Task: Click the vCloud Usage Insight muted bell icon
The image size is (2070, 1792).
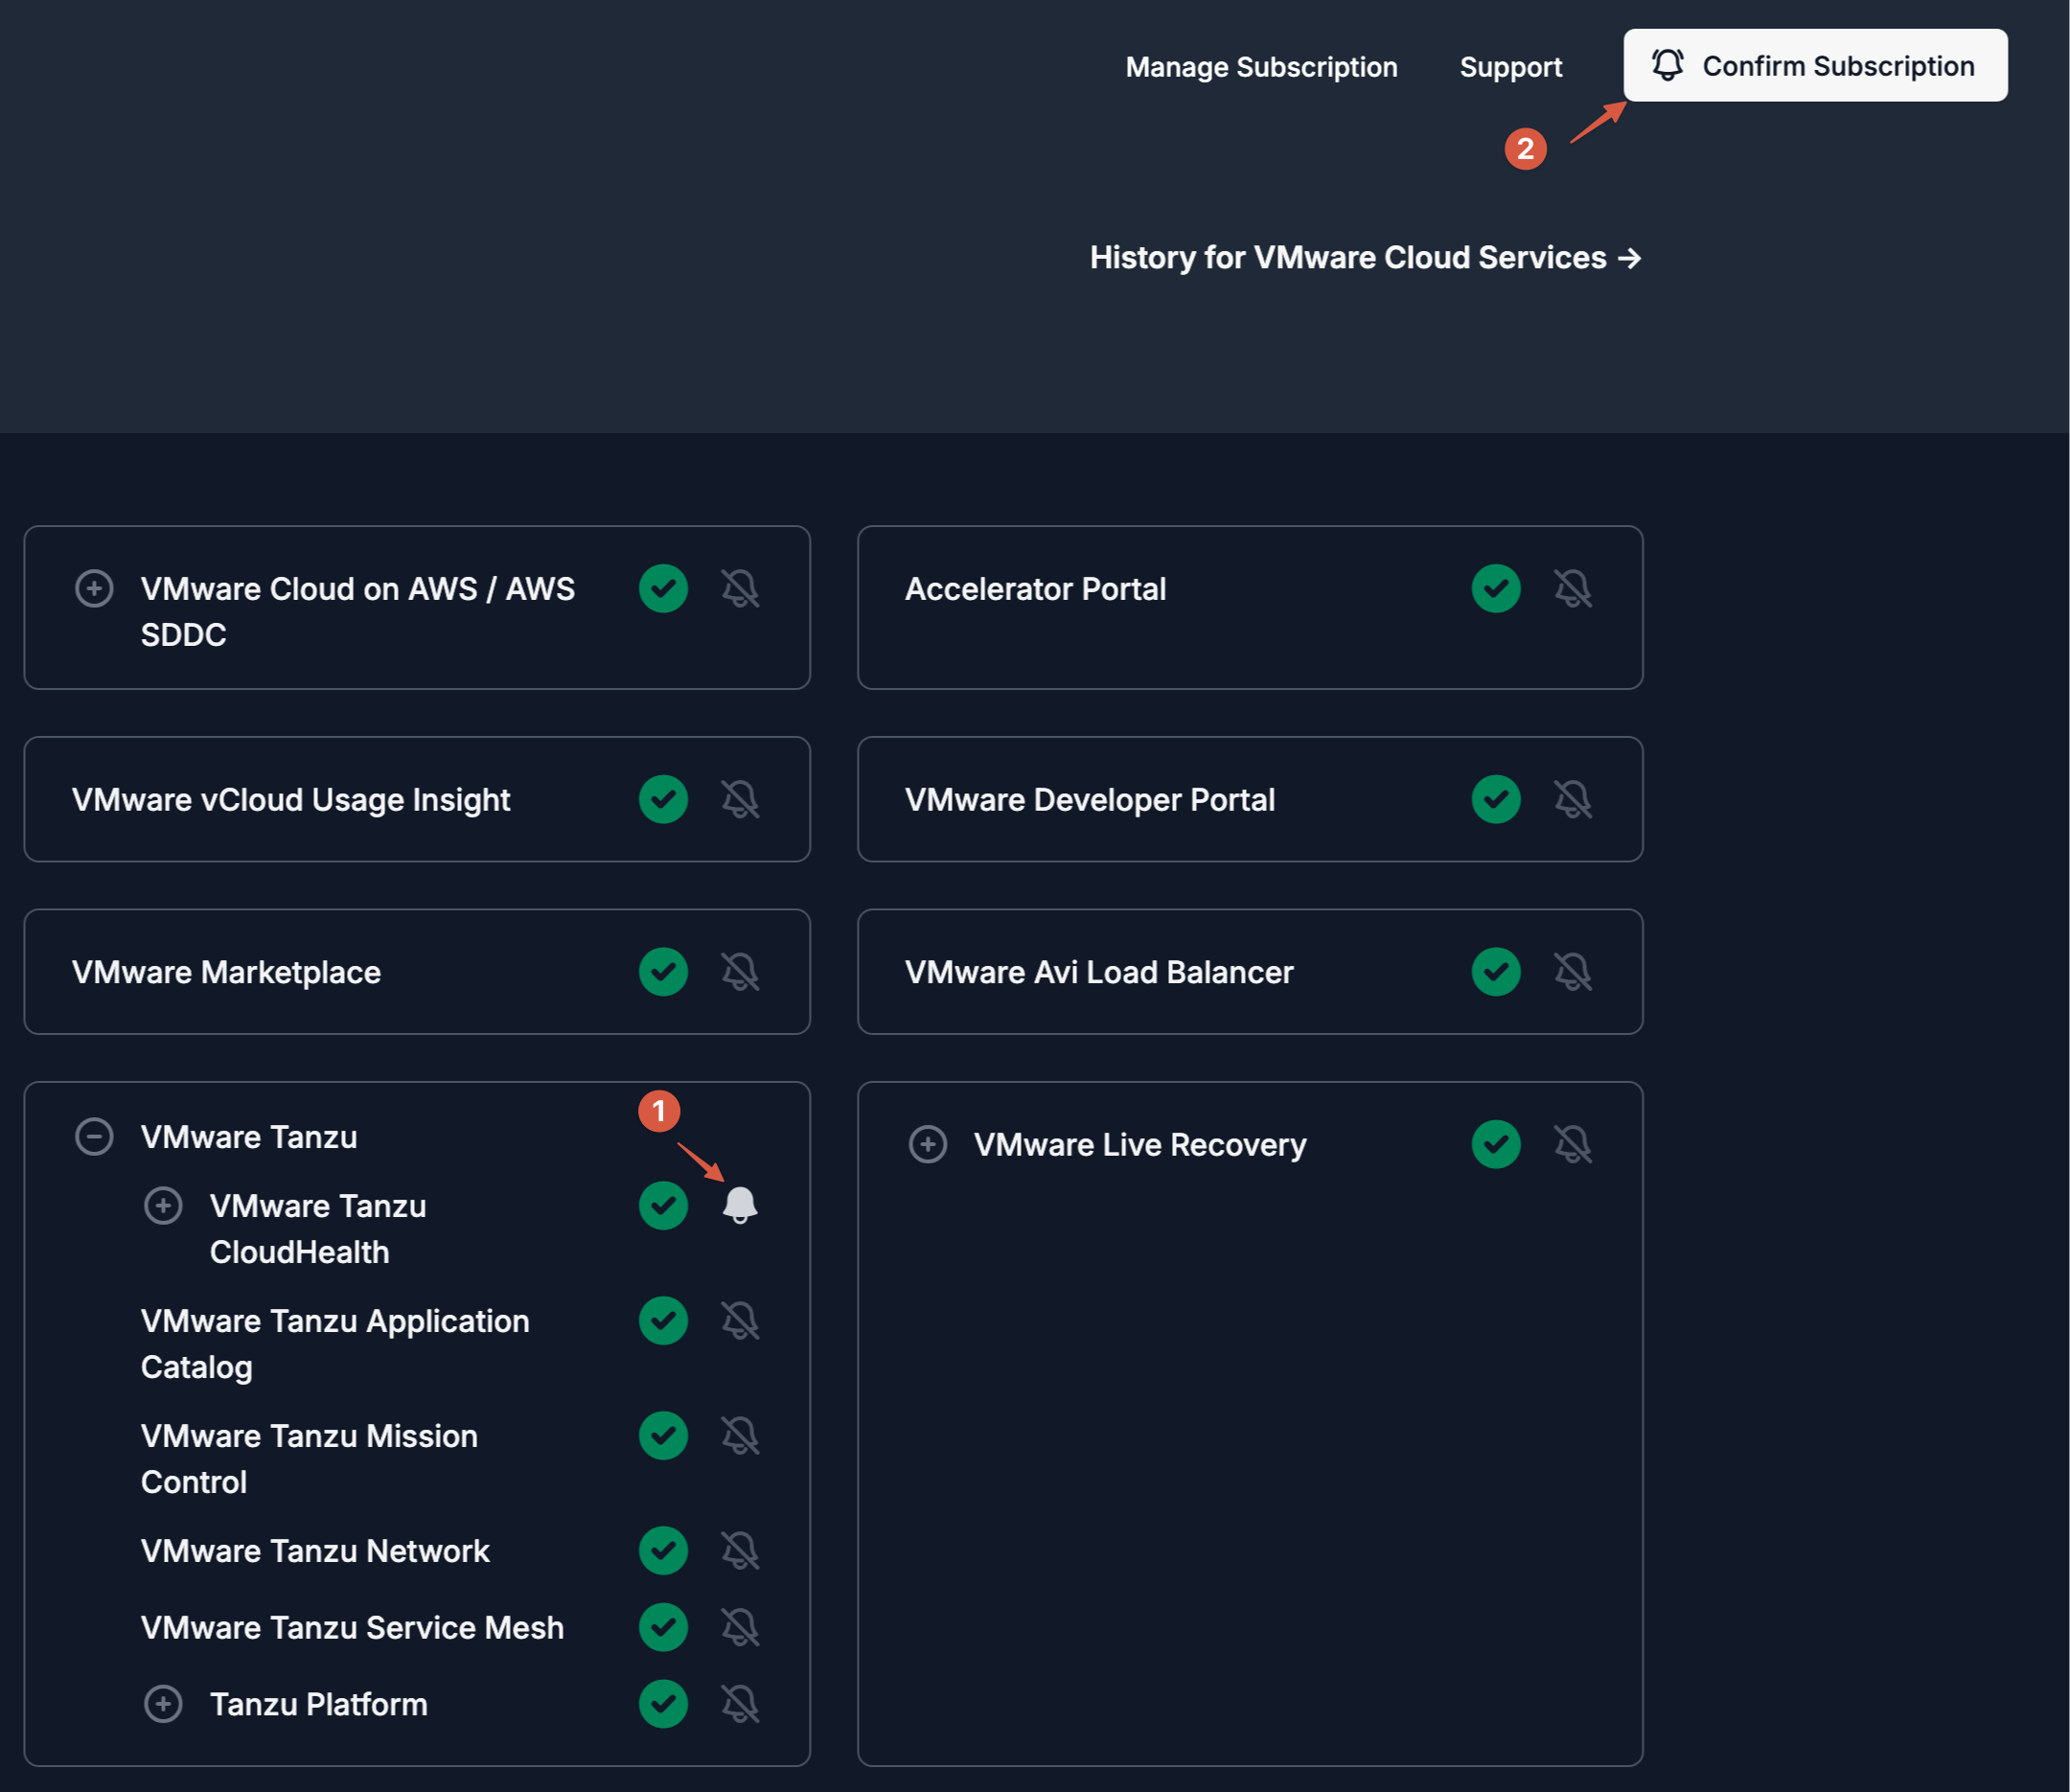Action: (740, 799)
